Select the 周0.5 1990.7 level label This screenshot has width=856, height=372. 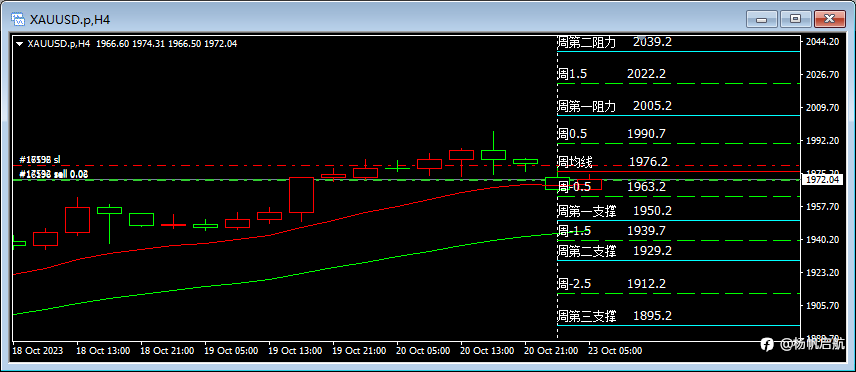point(611,134)
